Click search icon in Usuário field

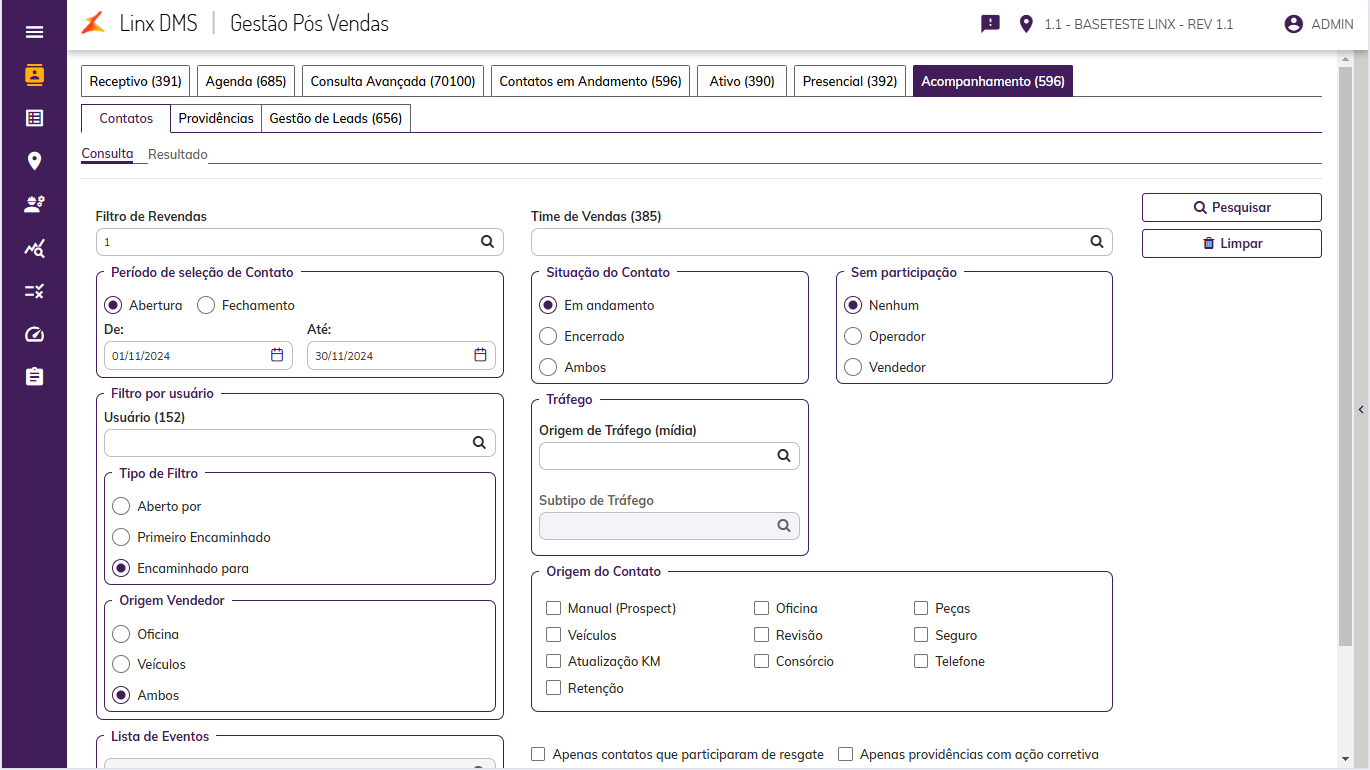coord(479,443)
